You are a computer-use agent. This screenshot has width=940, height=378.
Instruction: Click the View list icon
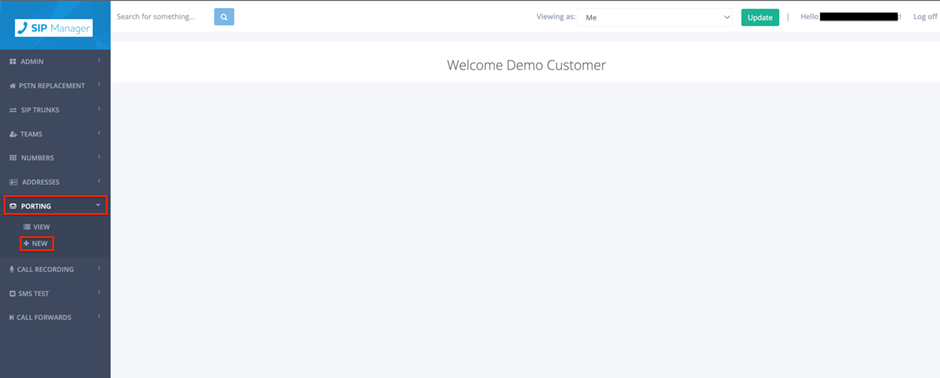click(26, 227)
